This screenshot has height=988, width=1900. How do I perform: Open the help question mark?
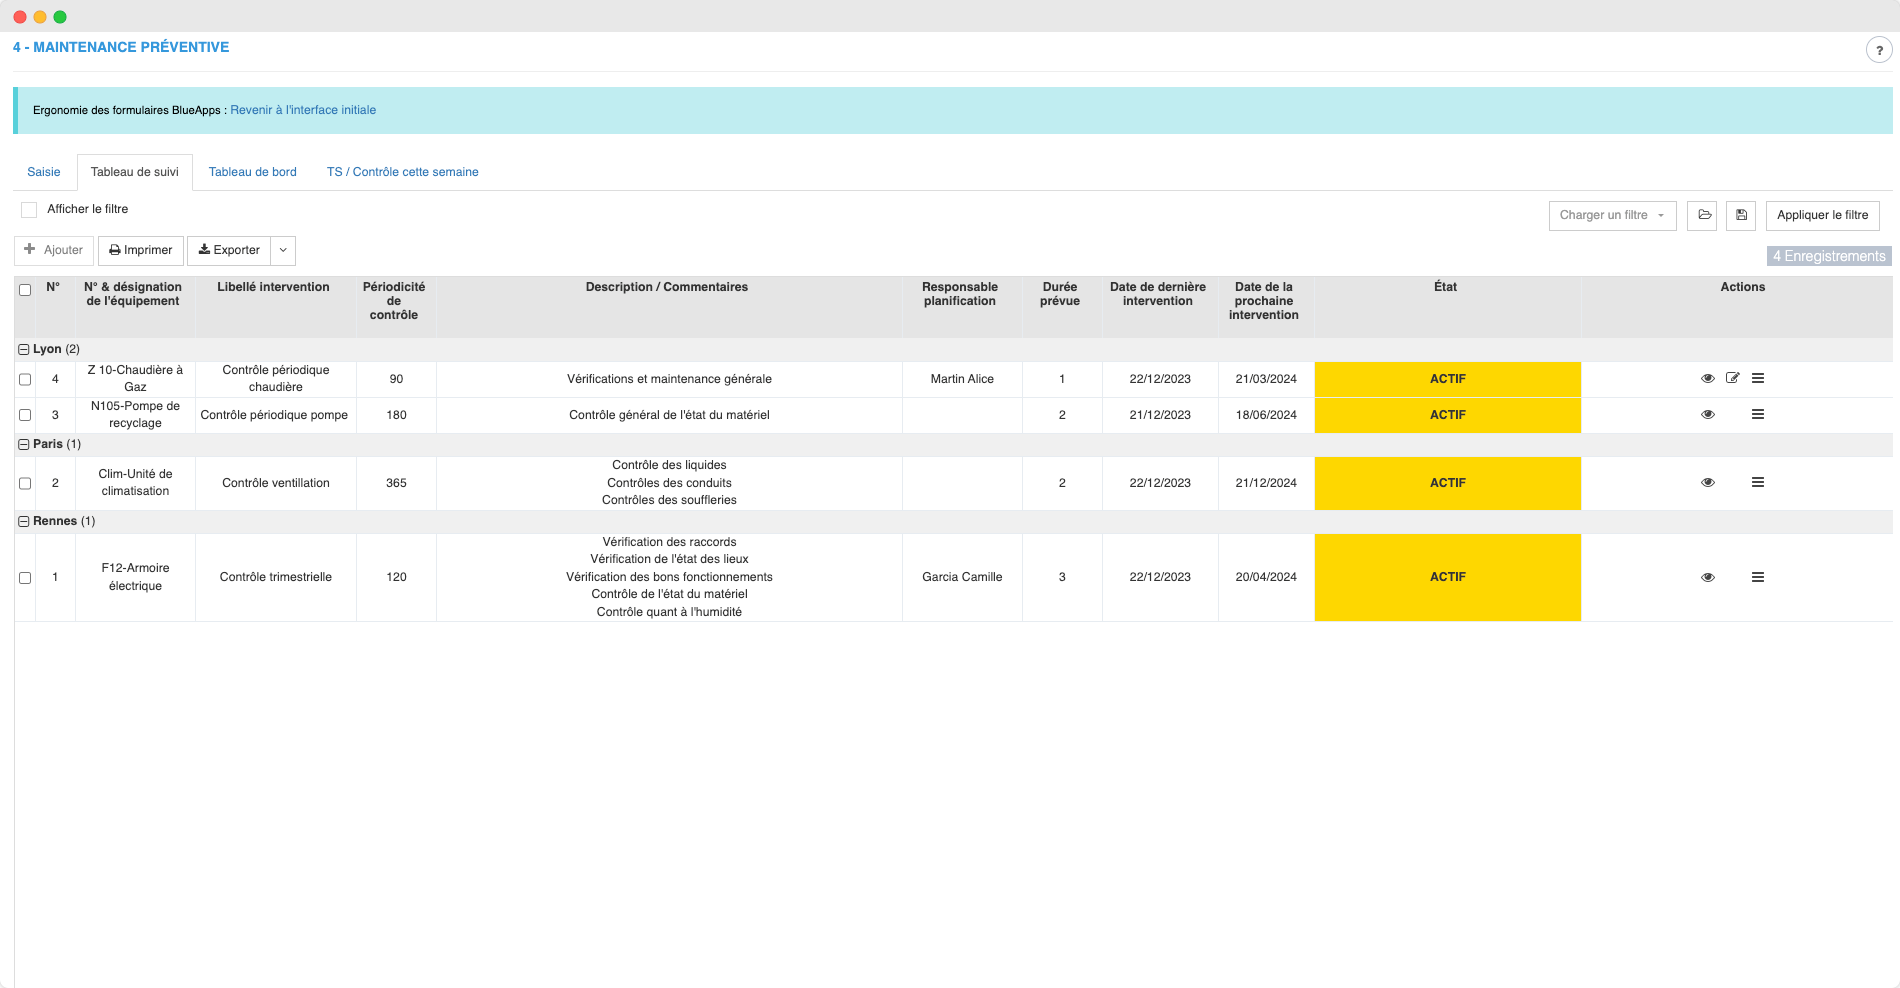pos(1879,50)
